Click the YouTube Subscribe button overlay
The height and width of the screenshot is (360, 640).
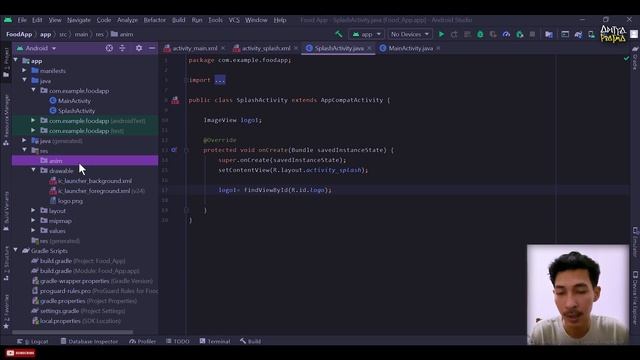point(20,353)
